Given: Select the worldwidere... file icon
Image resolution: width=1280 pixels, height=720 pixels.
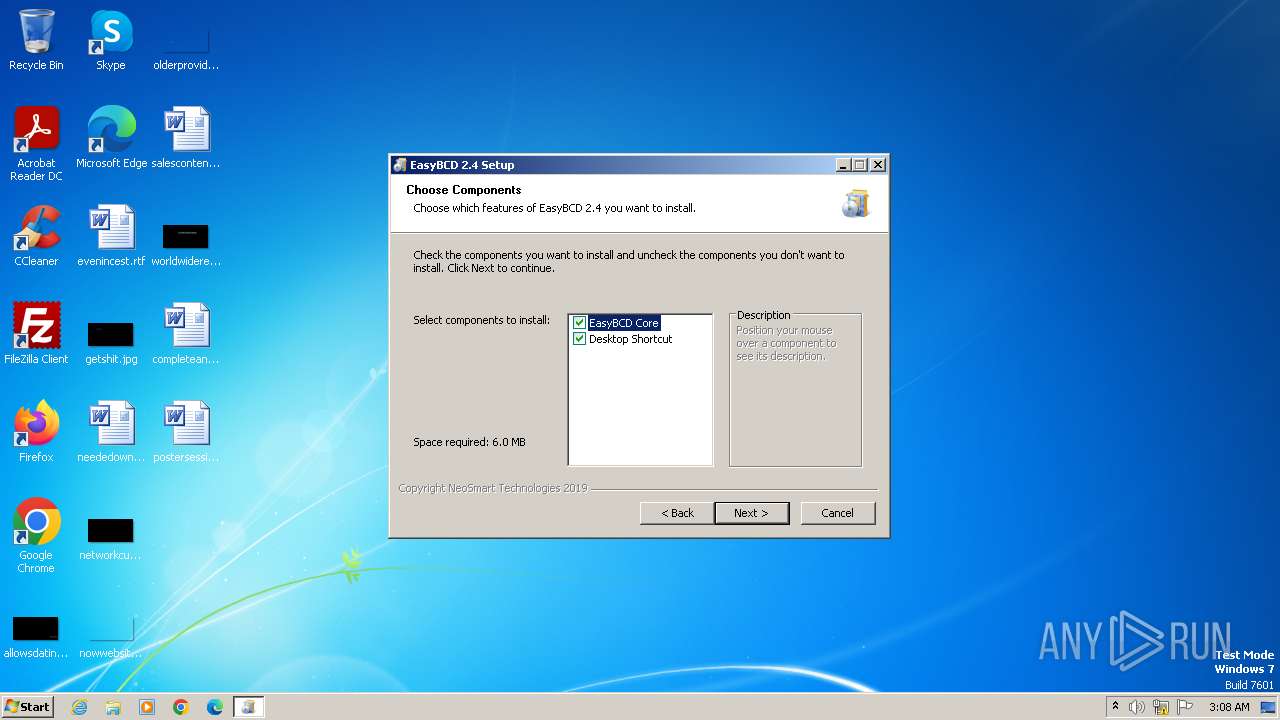Looking at the screenshot, I should click(186, 242).
